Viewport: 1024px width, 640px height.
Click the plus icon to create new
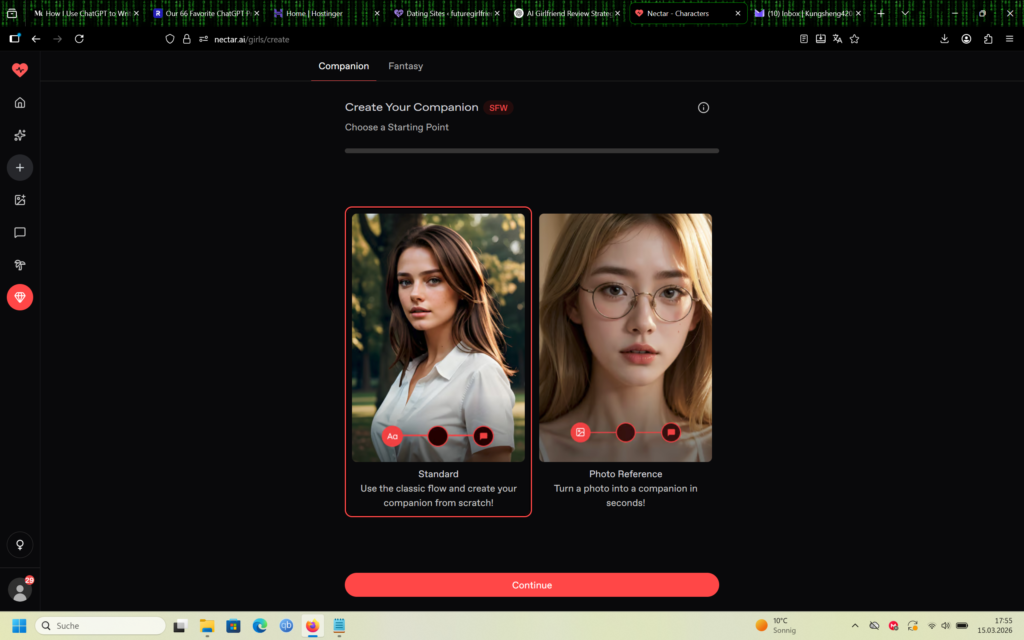[20, 167]
